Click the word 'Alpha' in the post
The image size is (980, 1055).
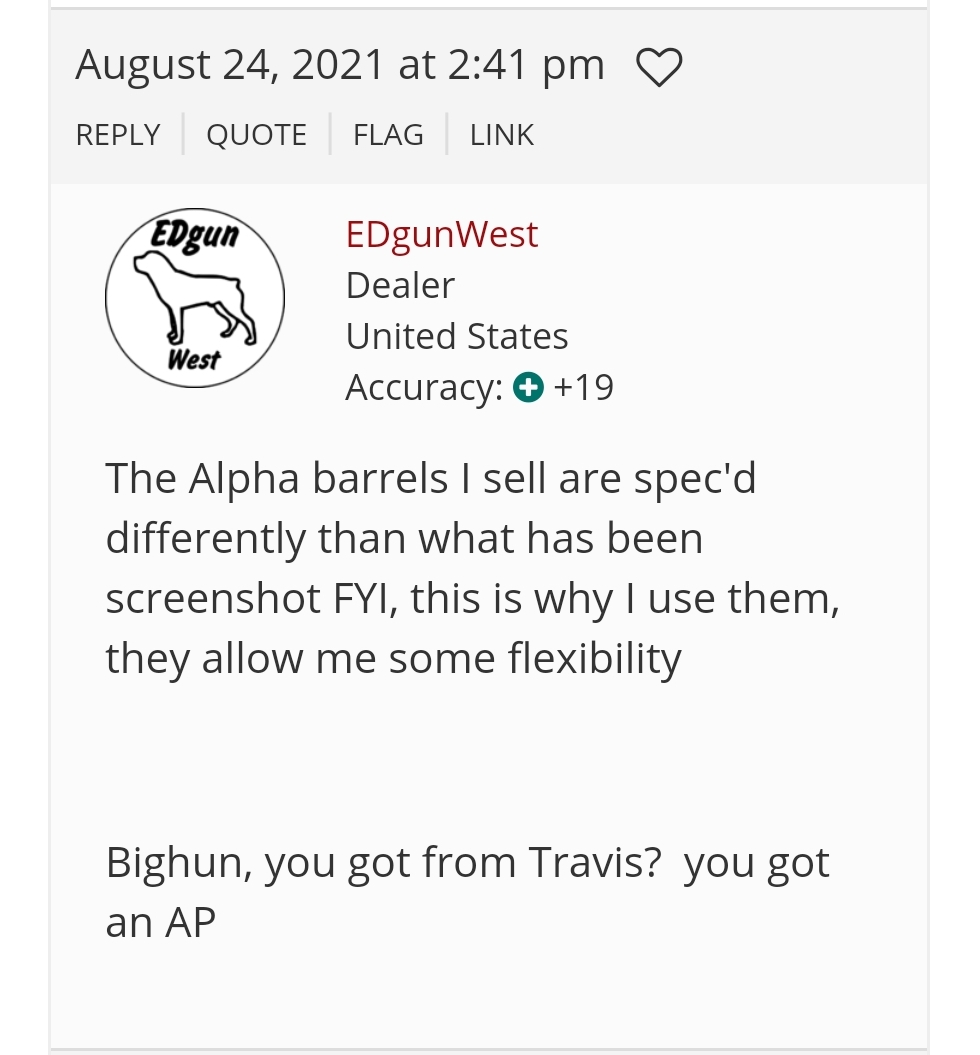[243, 480]
